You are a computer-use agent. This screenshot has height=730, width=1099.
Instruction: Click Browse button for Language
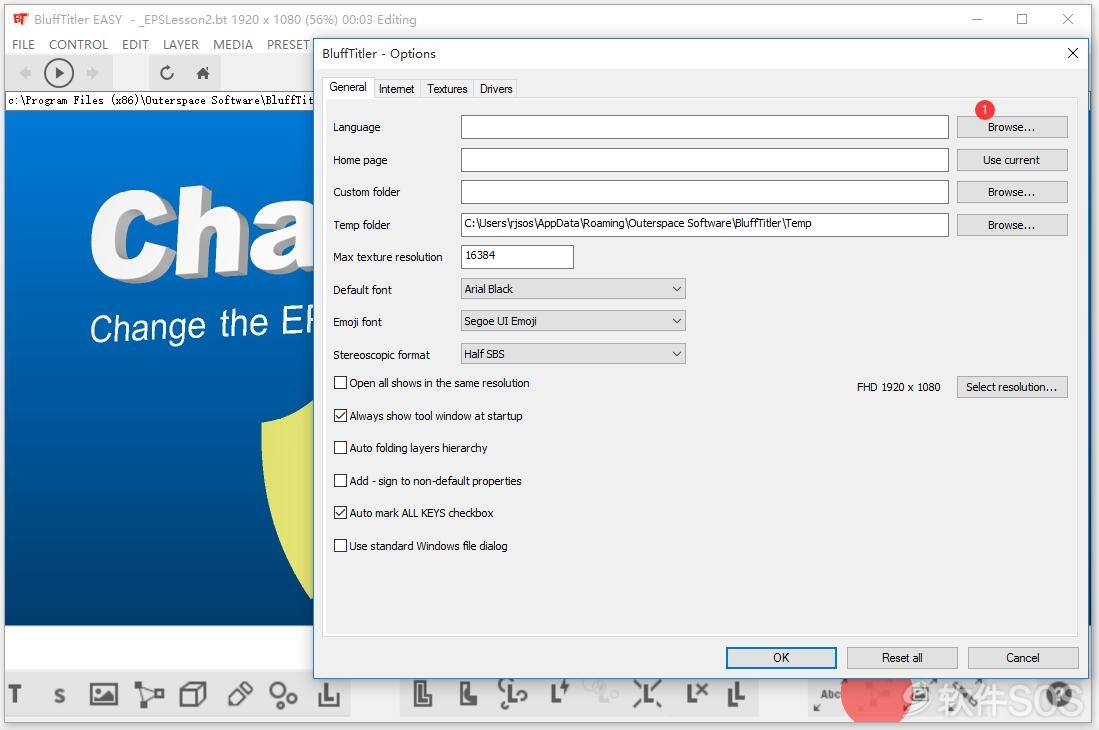point(1011,127)
